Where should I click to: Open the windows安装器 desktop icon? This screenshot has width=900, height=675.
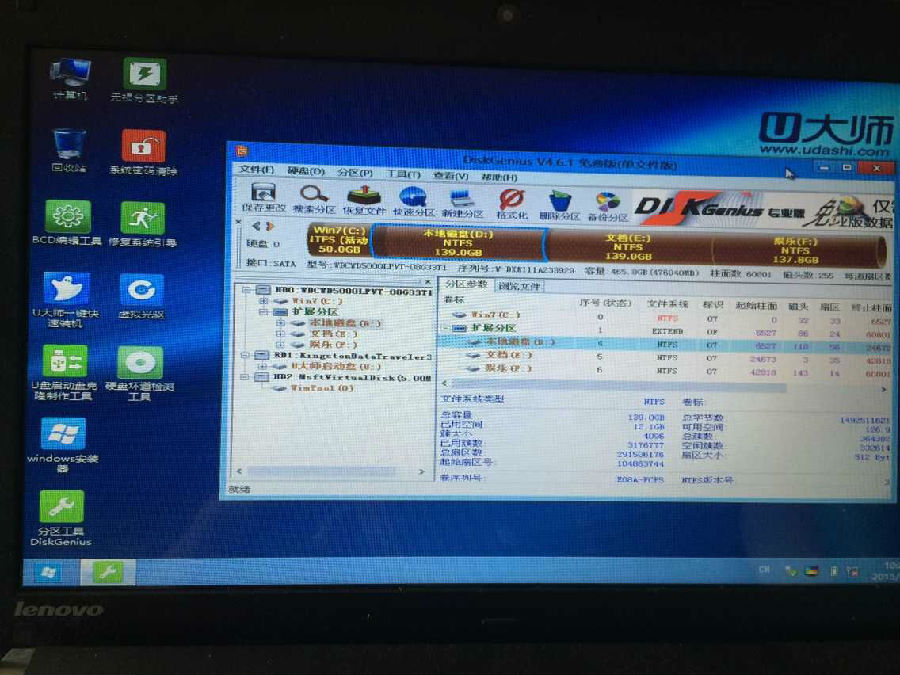point(63,445)
